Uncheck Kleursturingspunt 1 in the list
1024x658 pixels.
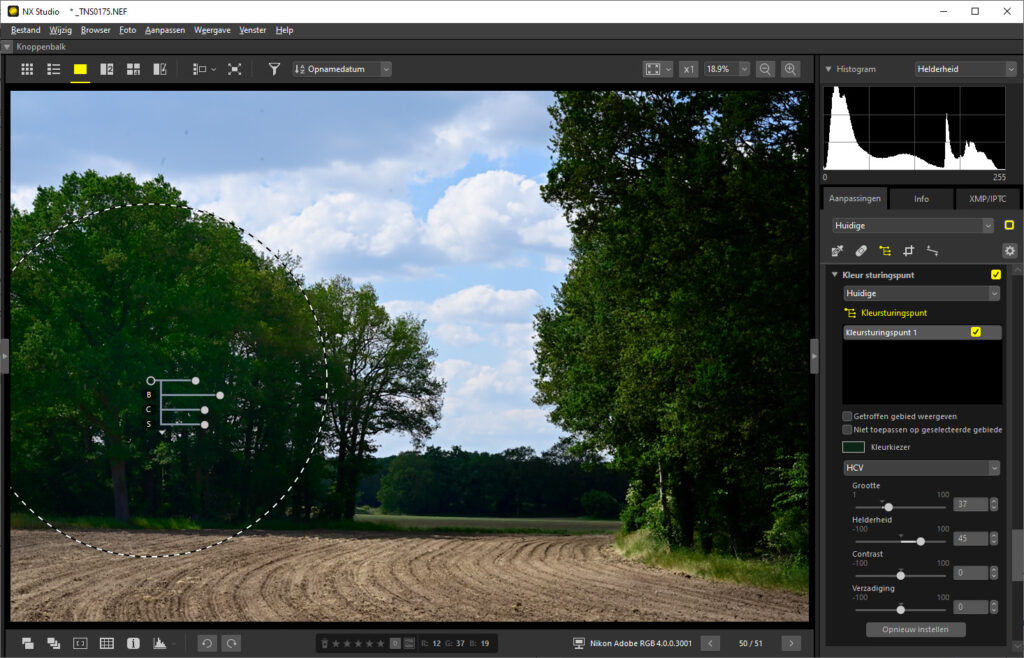[976, 332]
